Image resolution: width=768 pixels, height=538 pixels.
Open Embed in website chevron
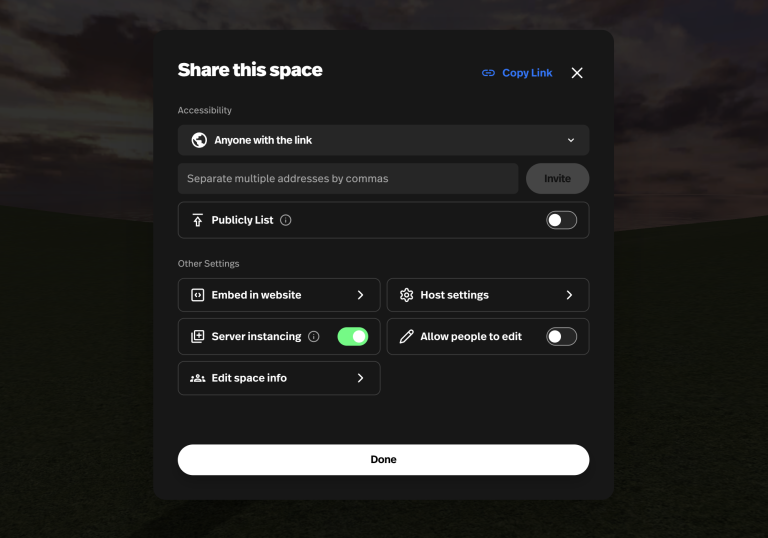pos(360,295)
